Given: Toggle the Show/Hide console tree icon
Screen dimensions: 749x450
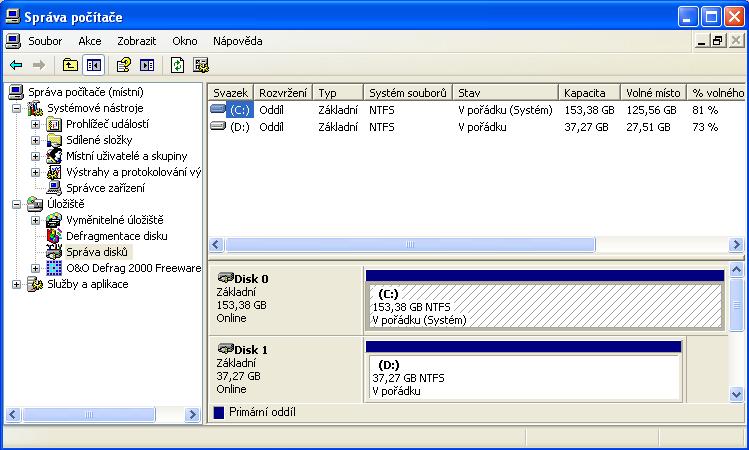Looking at the screenshot, I should (94, 65).
